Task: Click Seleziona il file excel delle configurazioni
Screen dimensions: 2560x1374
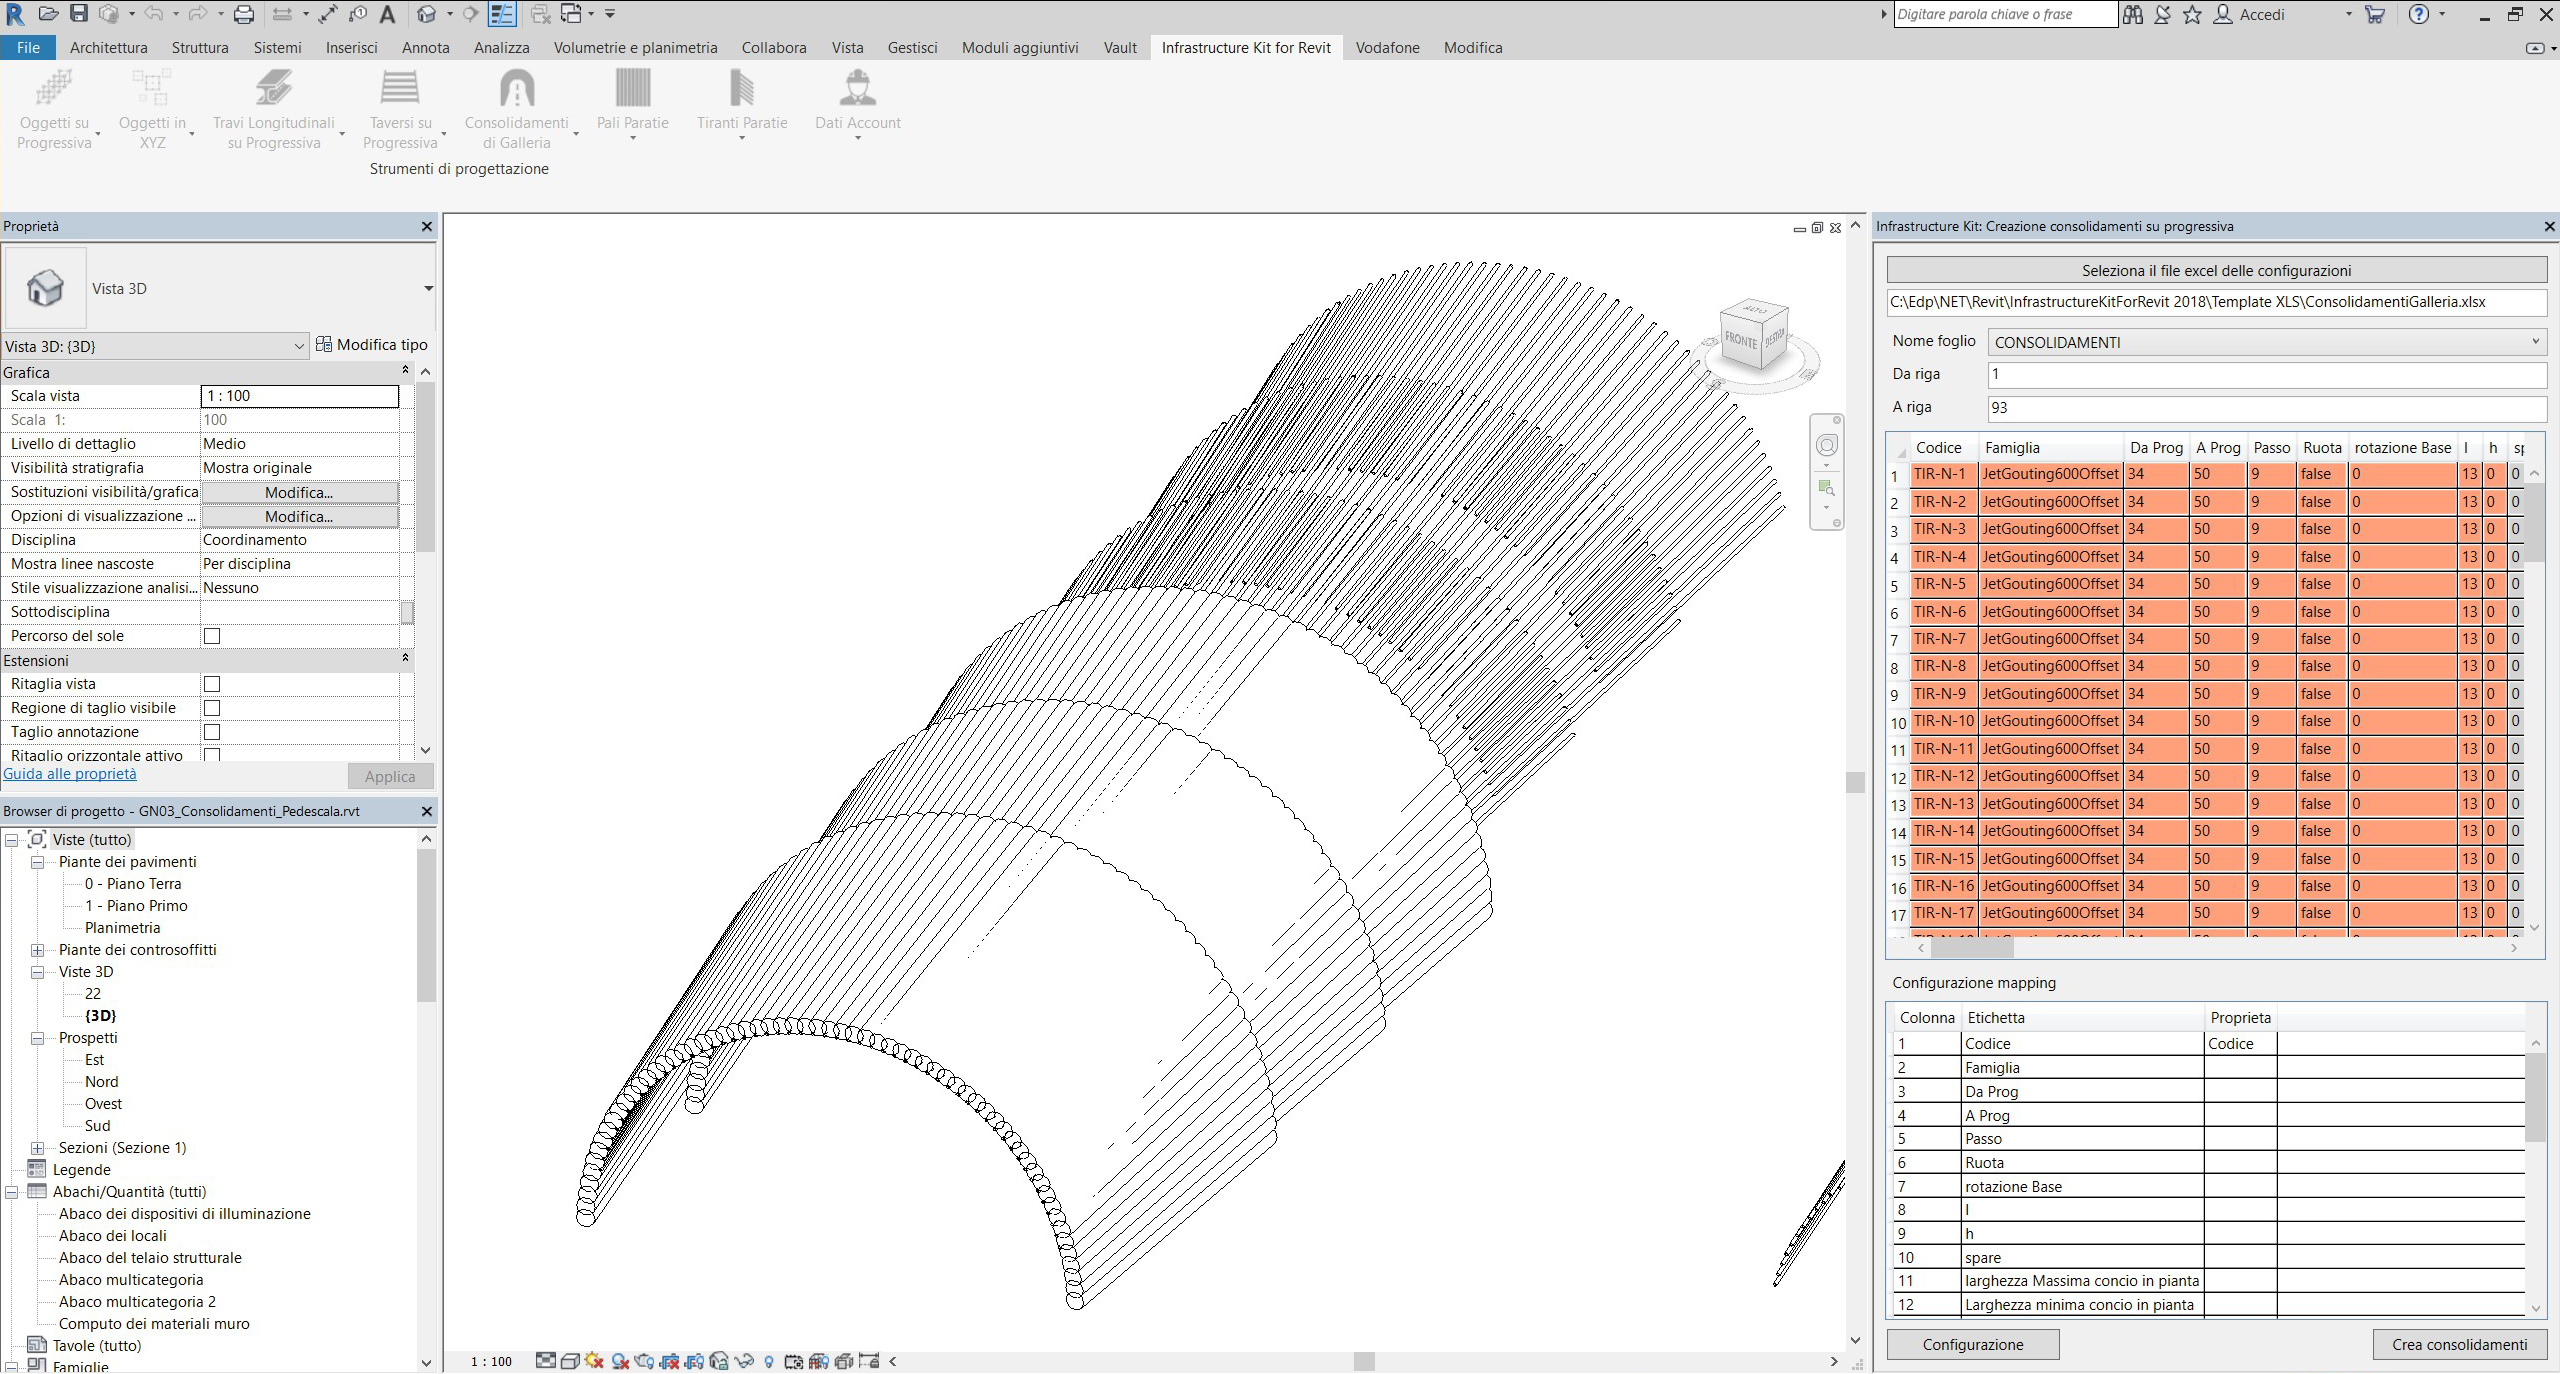Action: [2216, 270]
